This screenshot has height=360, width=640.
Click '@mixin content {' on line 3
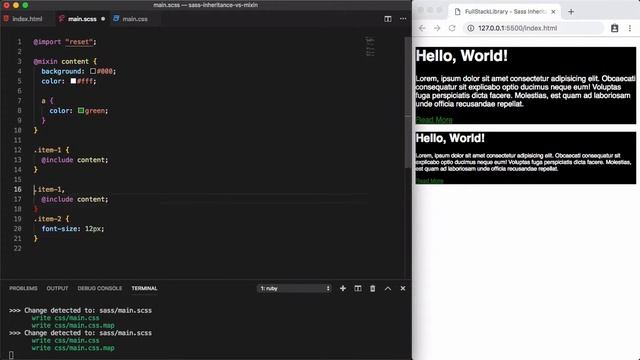coord(65,61)
